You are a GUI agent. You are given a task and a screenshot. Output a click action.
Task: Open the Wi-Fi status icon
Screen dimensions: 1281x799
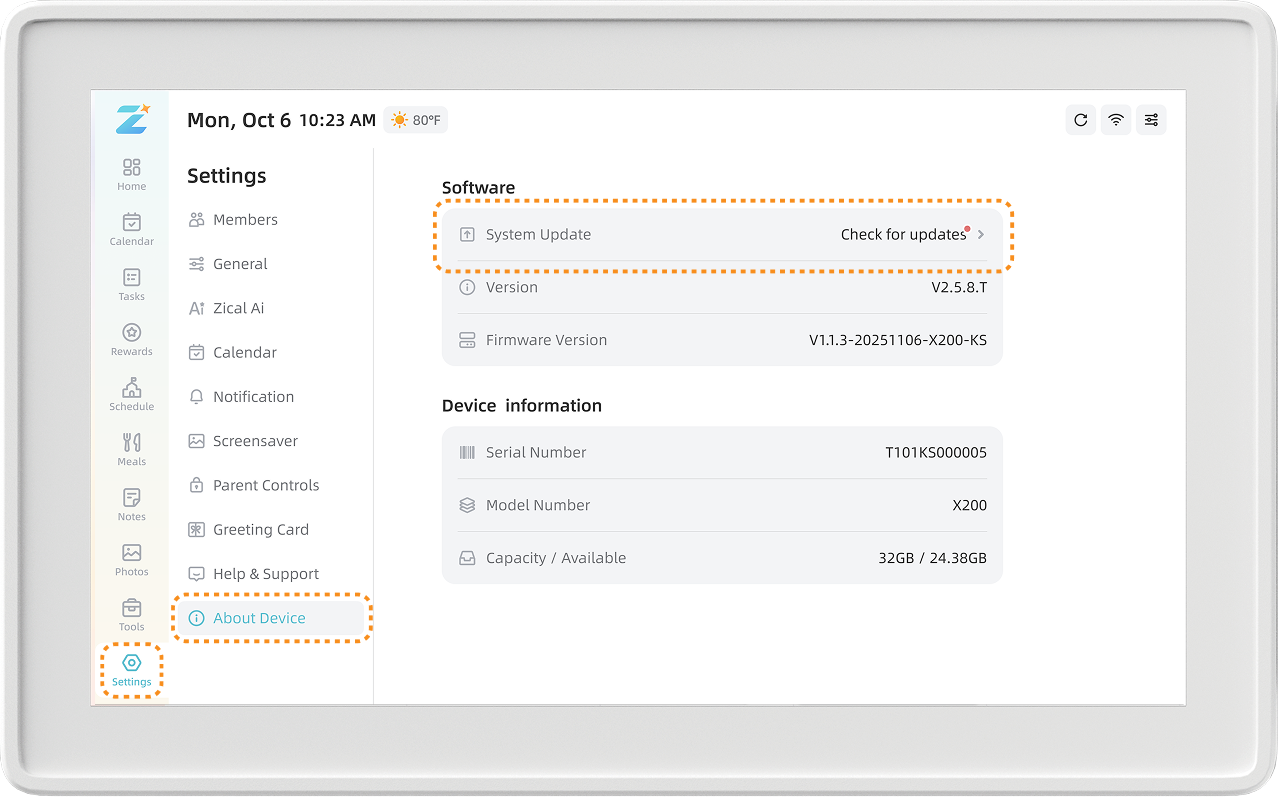(1116, 120)
